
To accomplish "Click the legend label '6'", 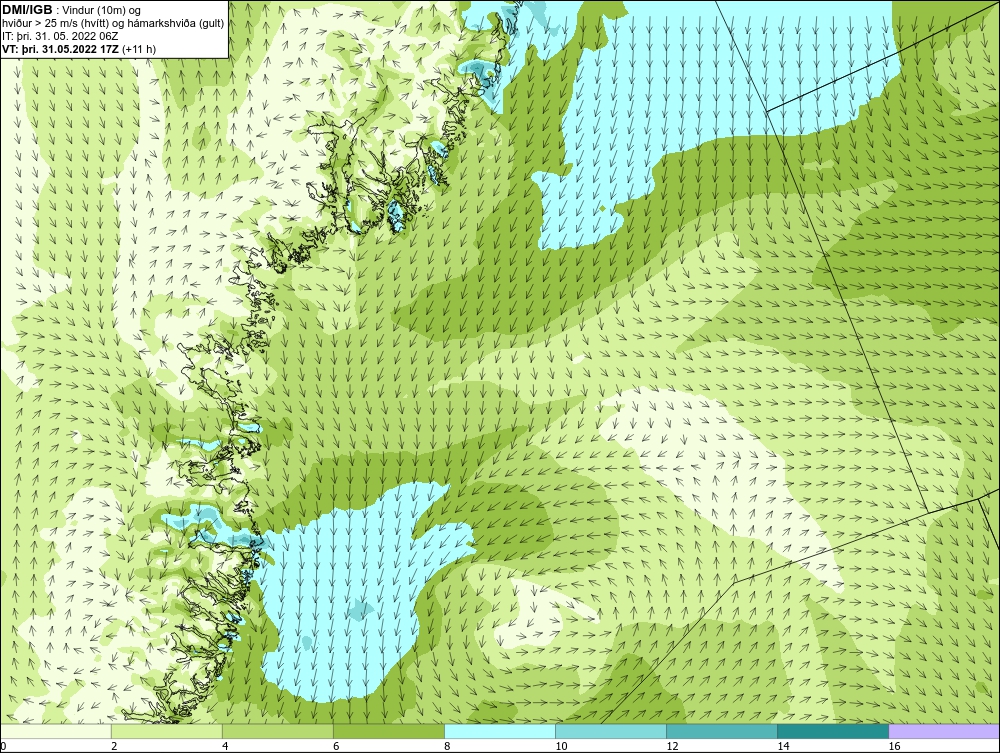I will 336,746.
